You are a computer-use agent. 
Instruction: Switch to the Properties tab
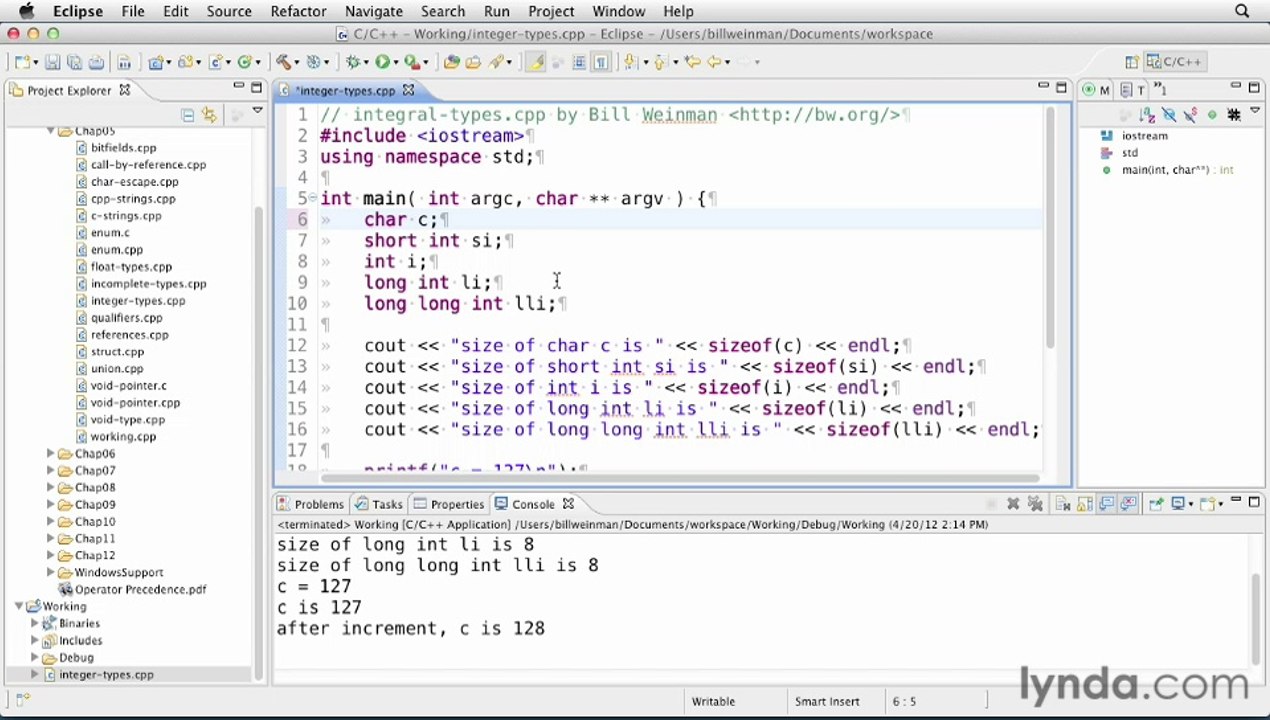point(449,504)
